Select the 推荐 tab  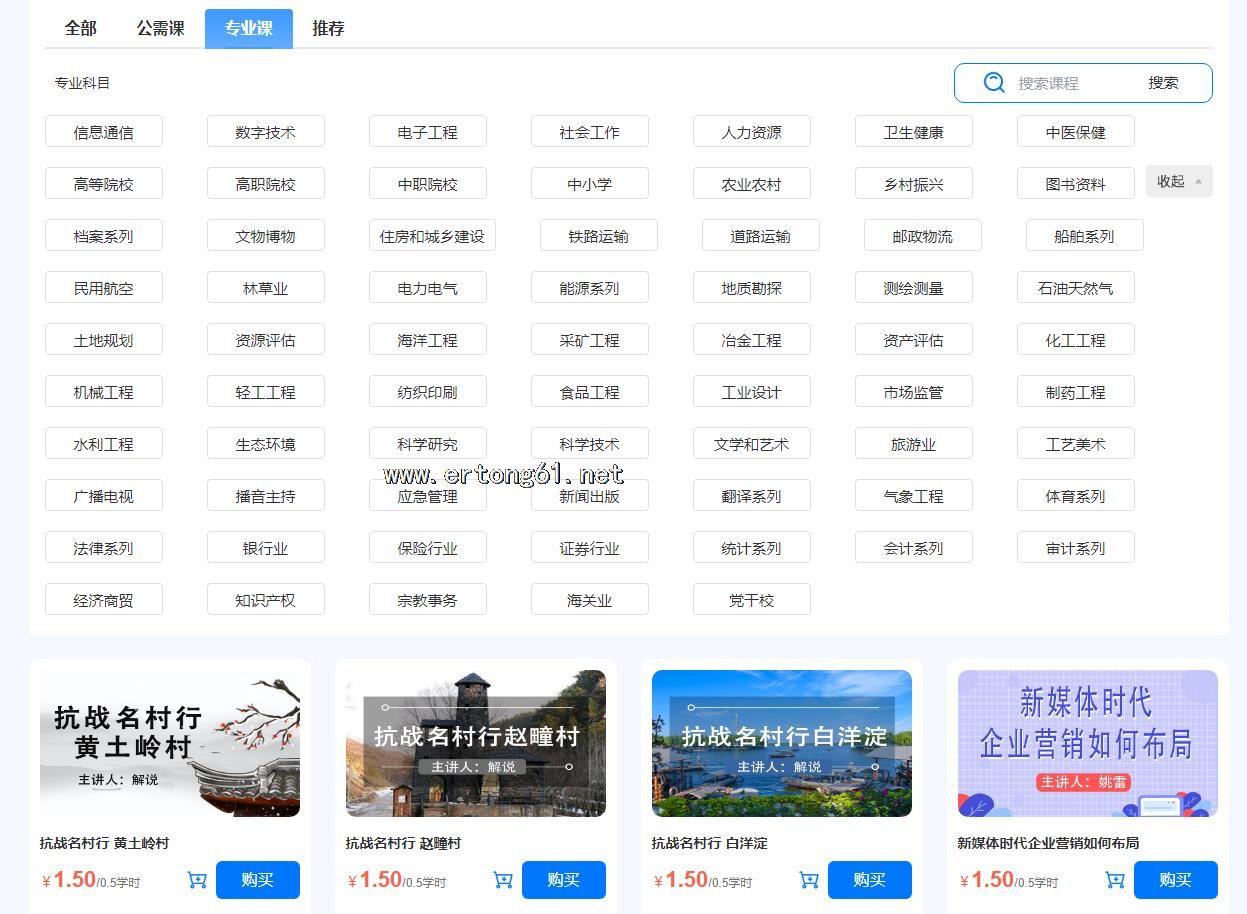[x=328, y=28]
